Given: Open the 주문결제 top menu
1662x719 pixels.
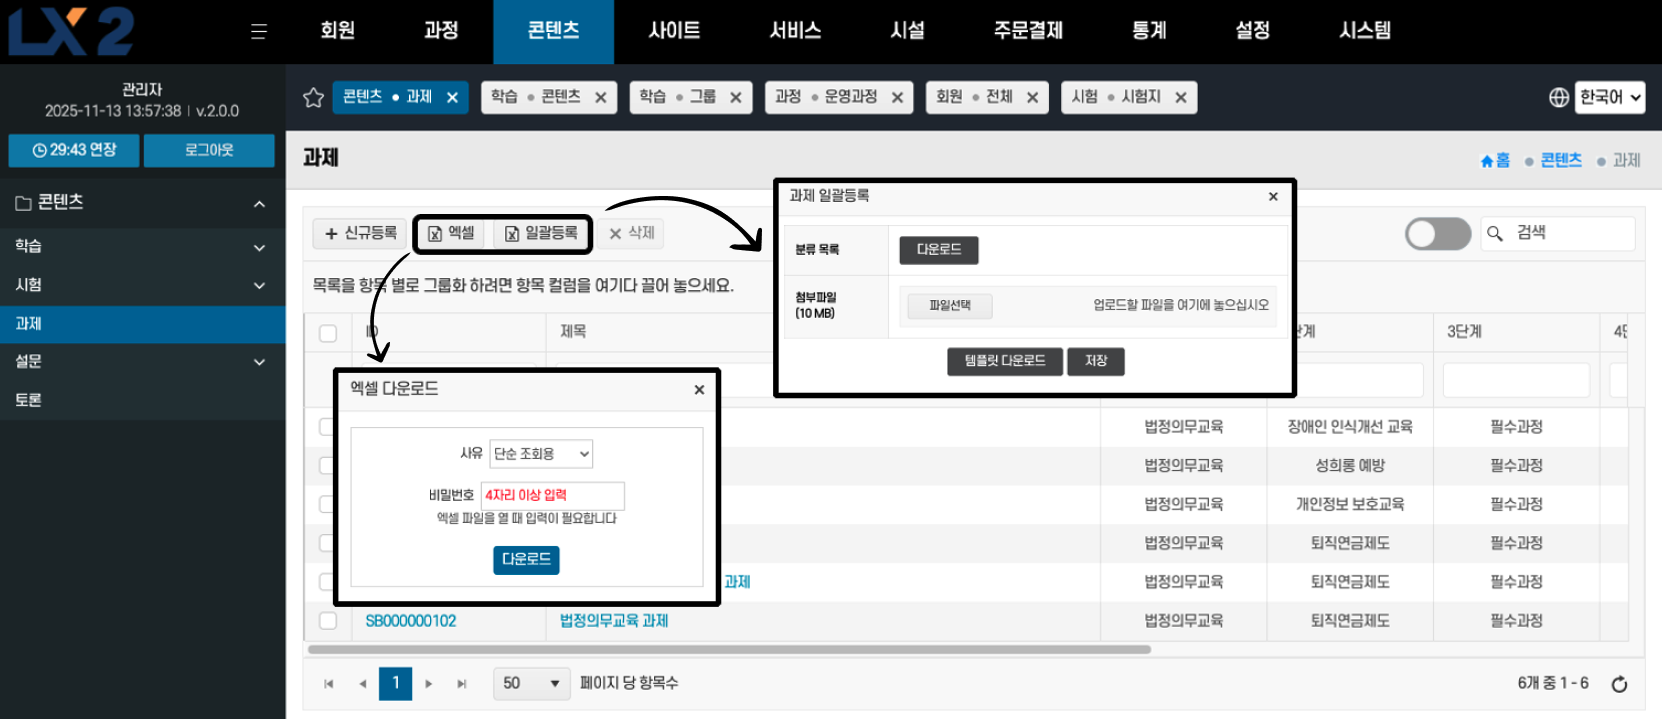Looking at the screenshot, I should [1028, 31].
